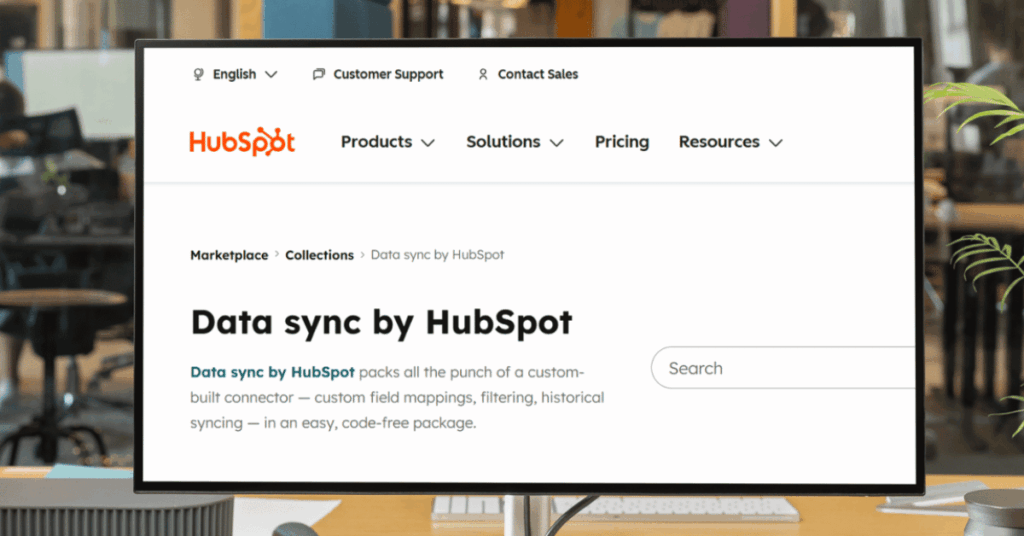Screen dimensions: 1024x536
Task: Click the Contact Sales person icon
Action: 483,74
